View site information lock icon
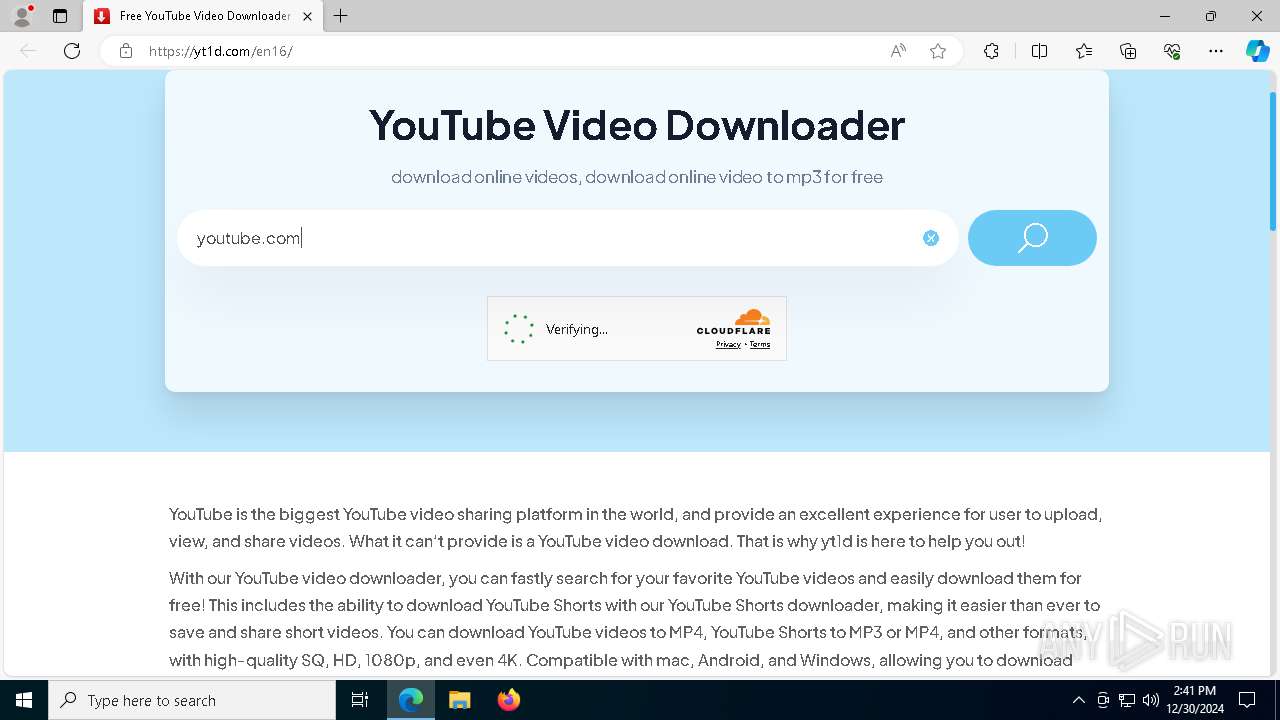1280x720 pixels. (x=126, y=51)
